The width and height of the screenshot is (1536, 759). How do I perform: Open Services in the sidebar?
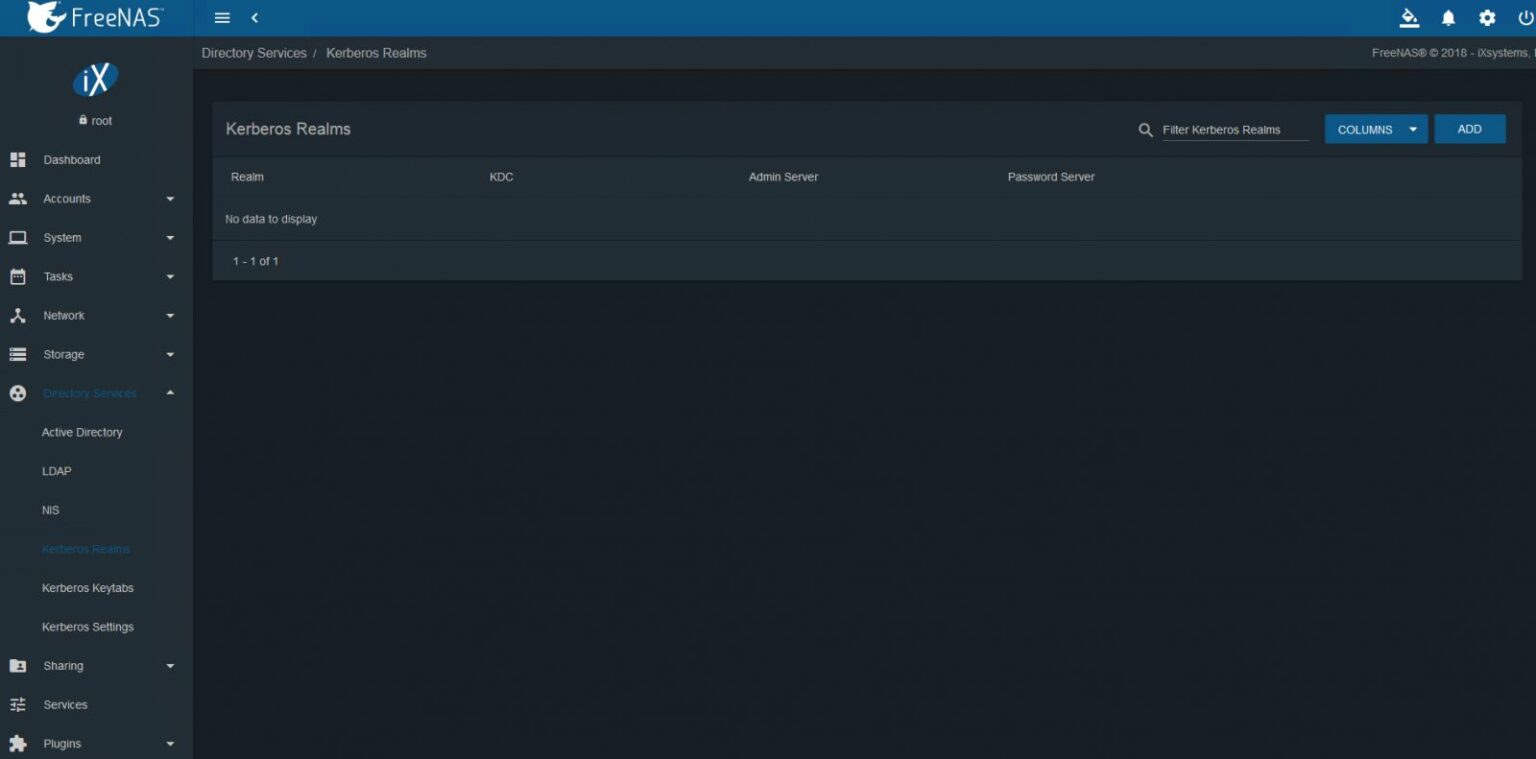pos(65,705)
